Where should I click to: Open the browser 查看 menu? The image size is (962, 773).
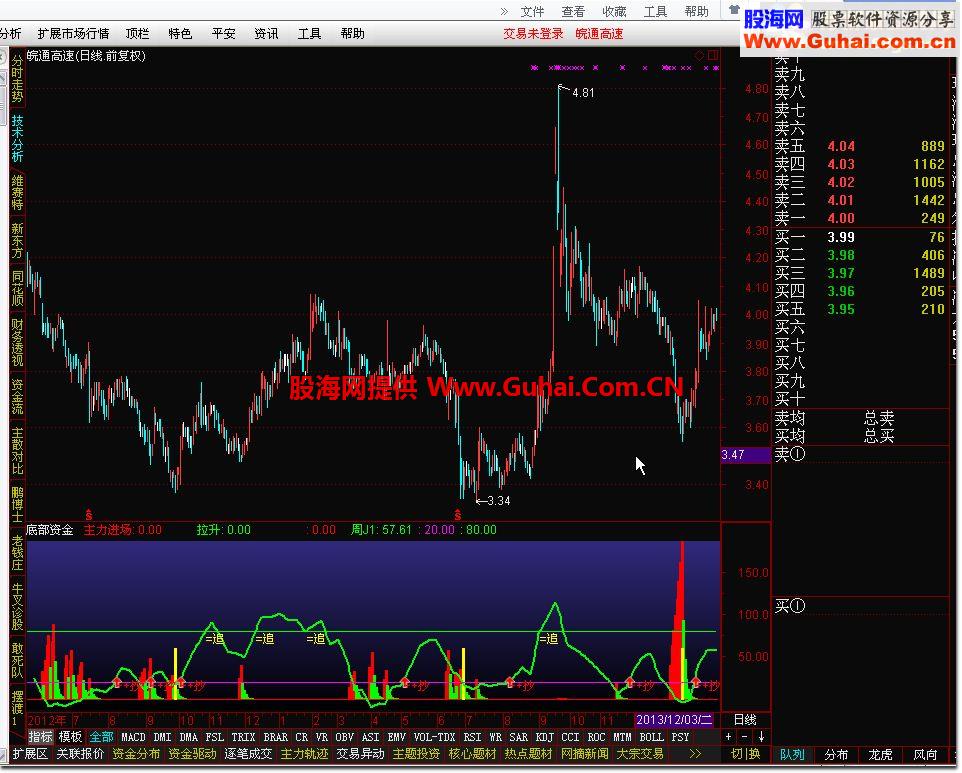pos(573,12)
